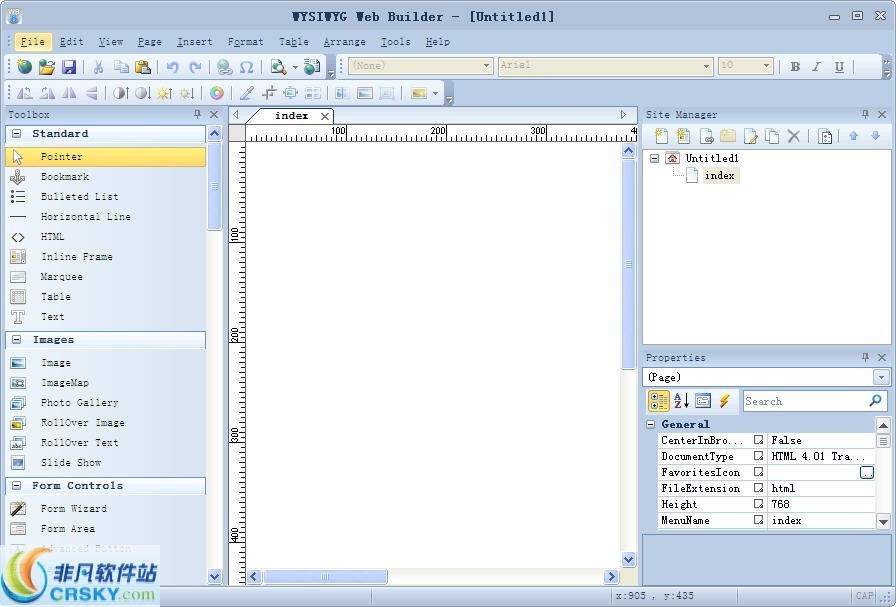The image size is (896, 607).
Task: Publish the site with the globe-pages icon
Action: coord(312,67)
